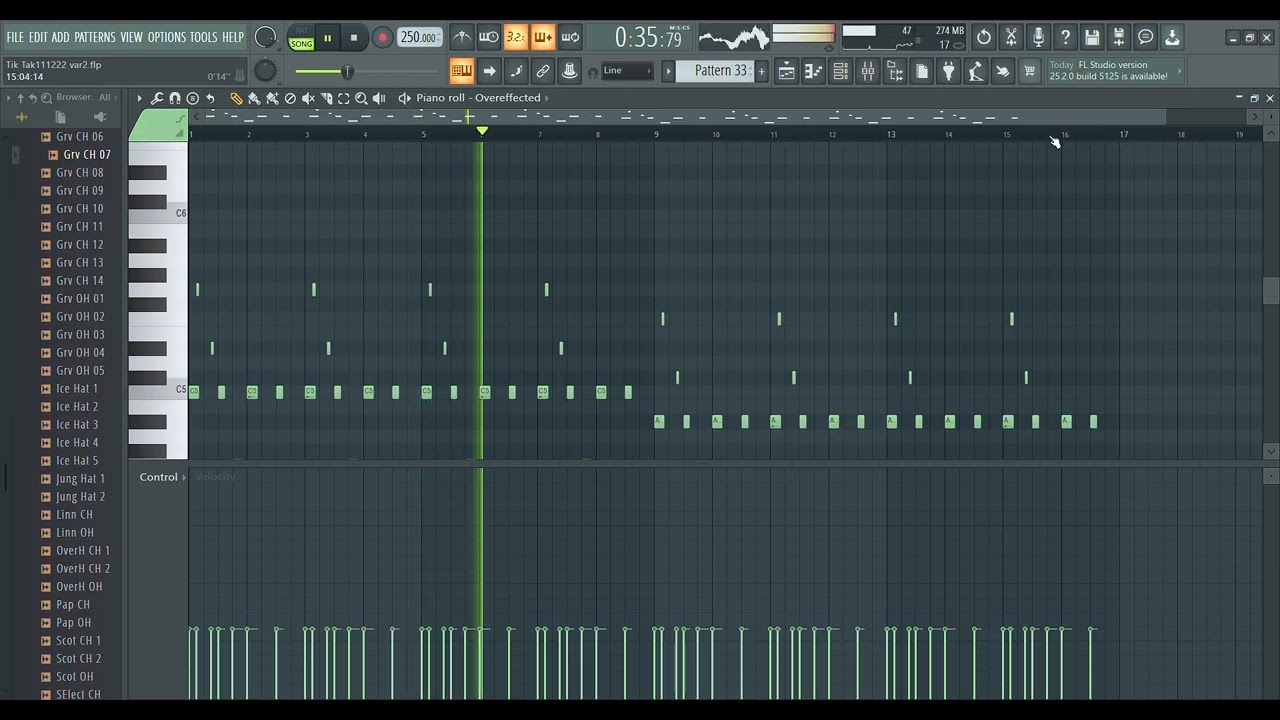Select the Zoom magnifier tool in piano roll

[361, 98]
